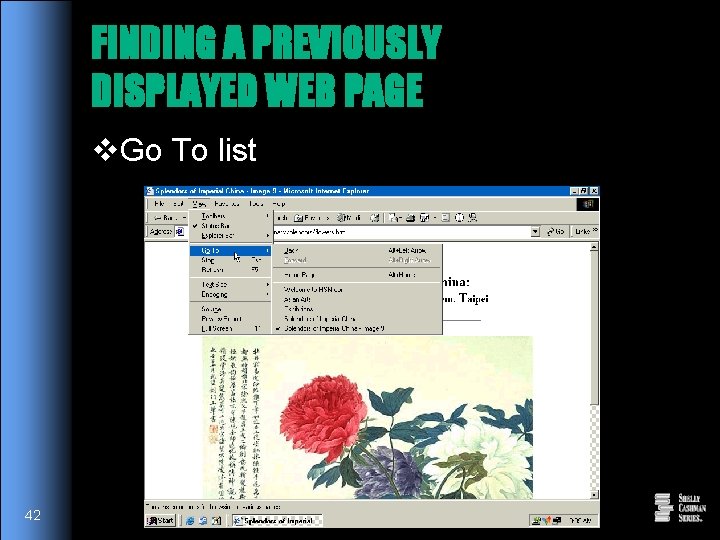Click the page icon in Address bar
The width and height of the screenshot is (720, 540).
[180, 231]
